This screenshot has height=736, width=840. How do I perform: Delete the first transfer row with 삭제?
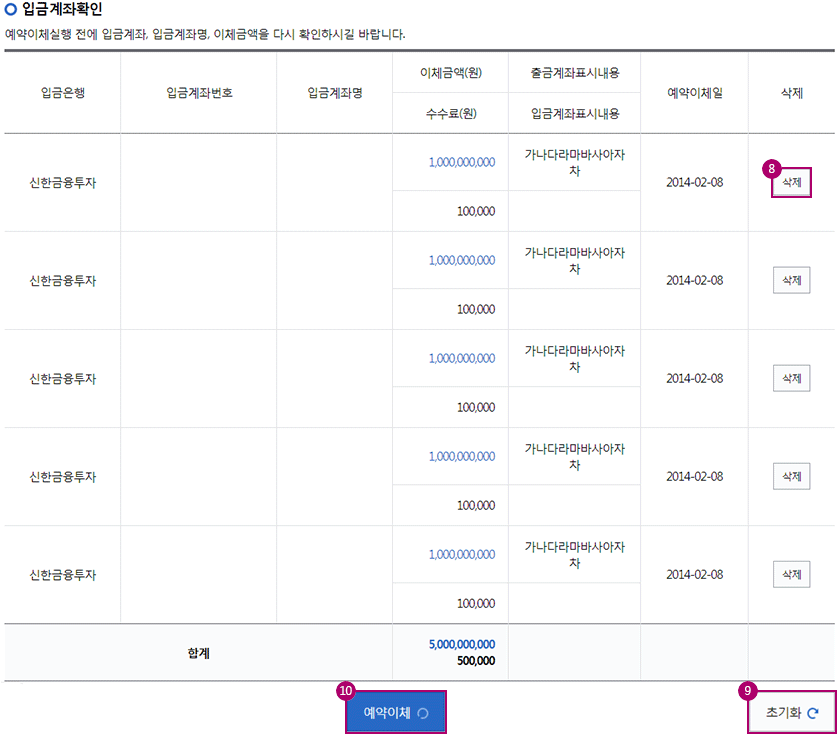pyautogui.click(x=791, y=183)
